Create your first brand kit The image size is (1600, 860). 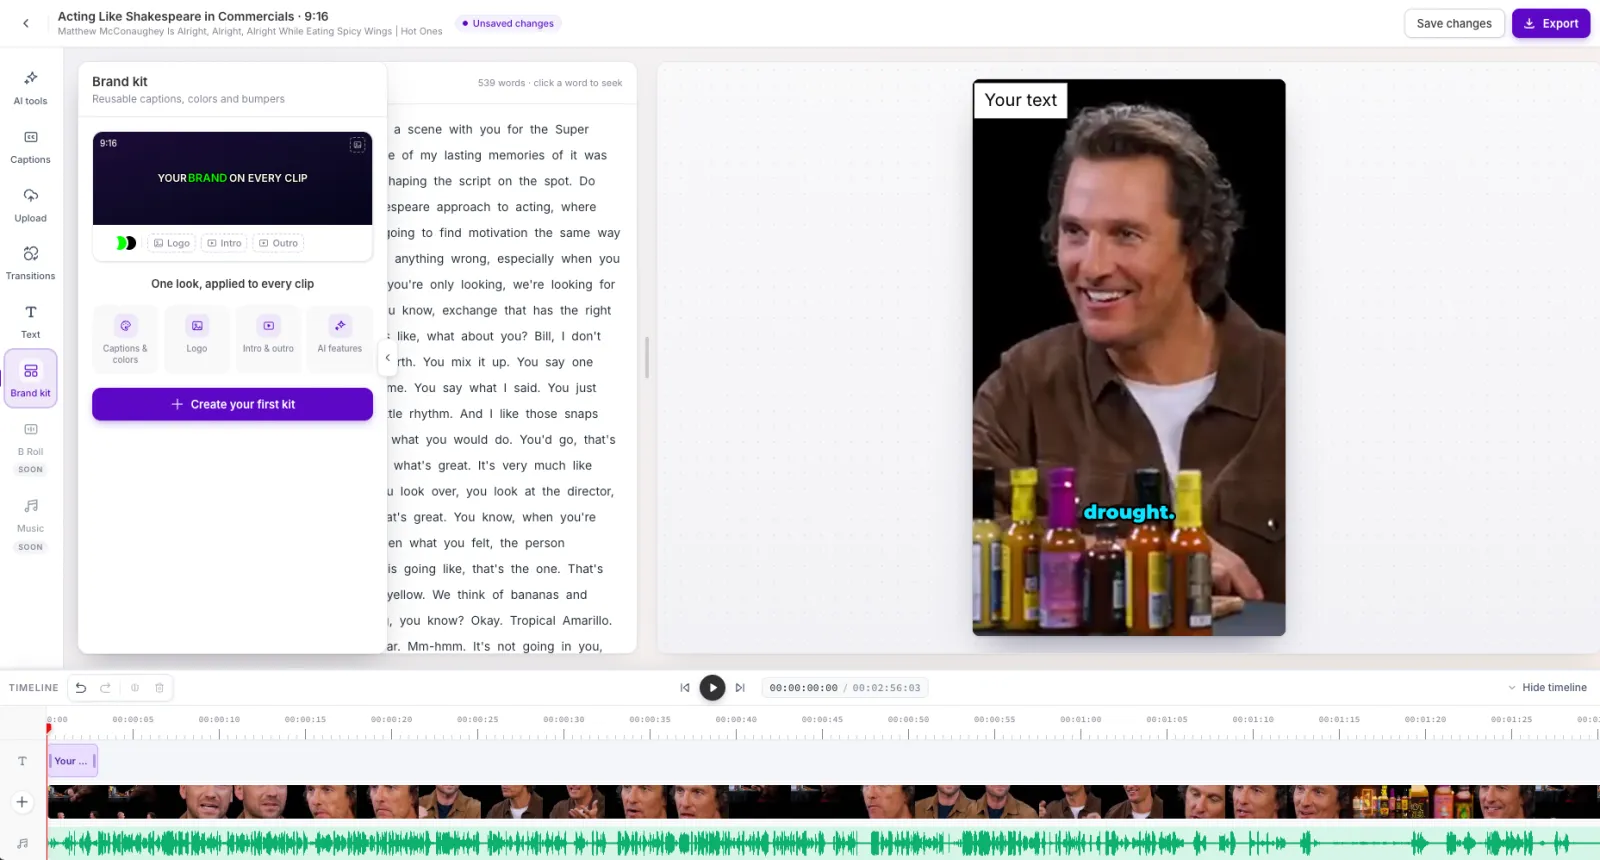point(232,404)
